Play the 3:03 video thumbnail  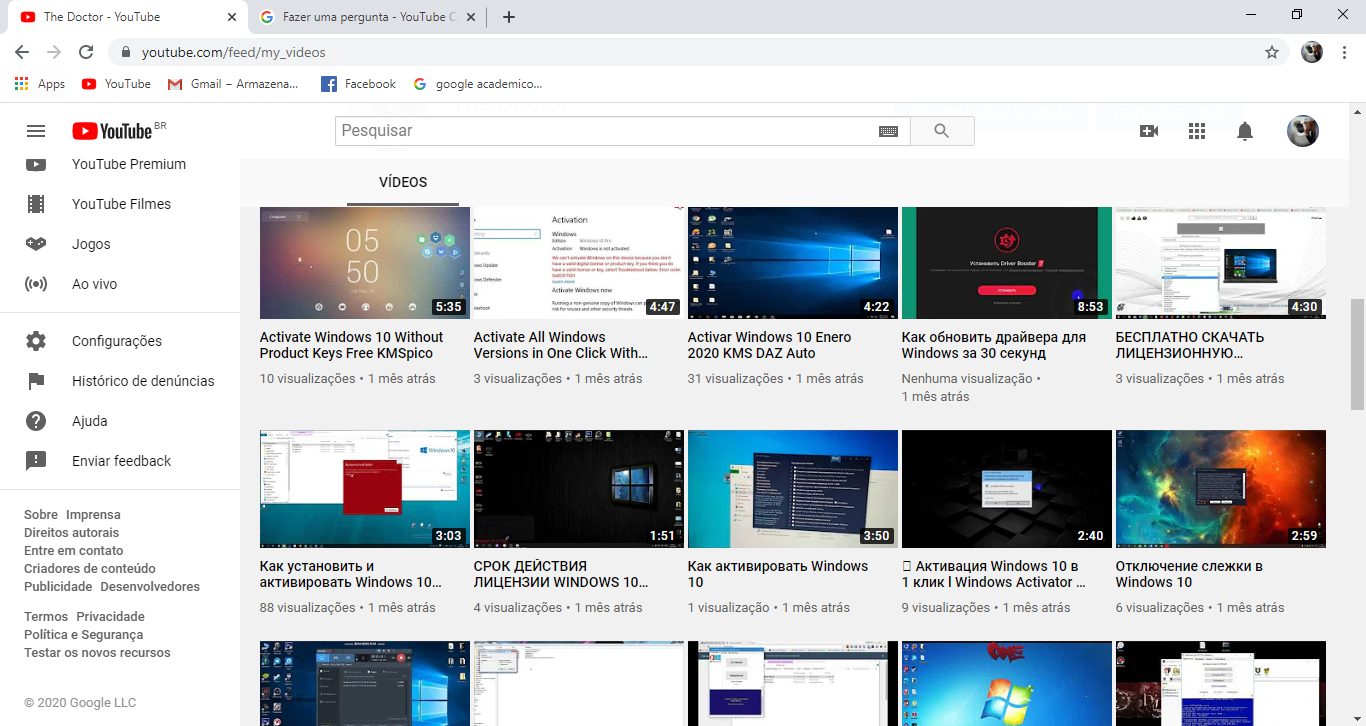coord(364,489)
